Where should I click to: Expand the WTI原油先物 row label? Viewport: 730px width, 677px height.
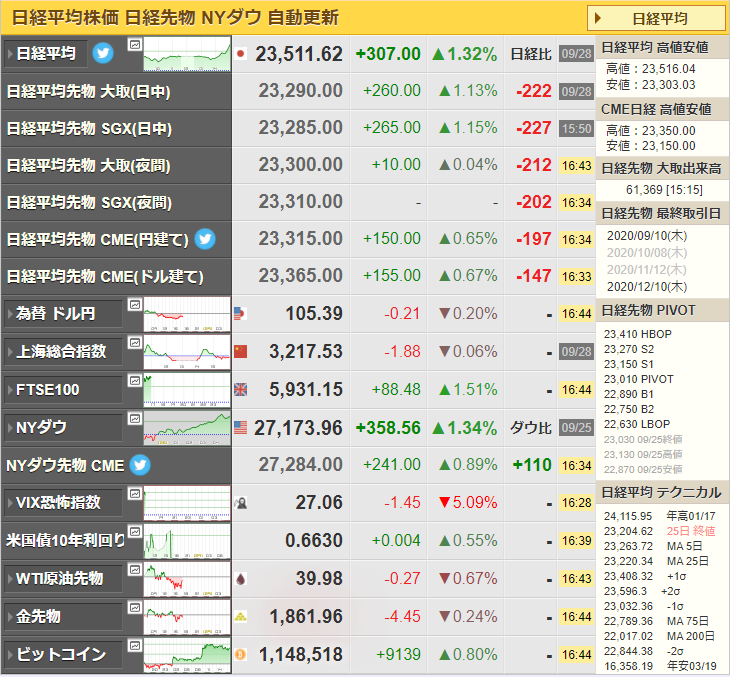[x=63, y=578]
